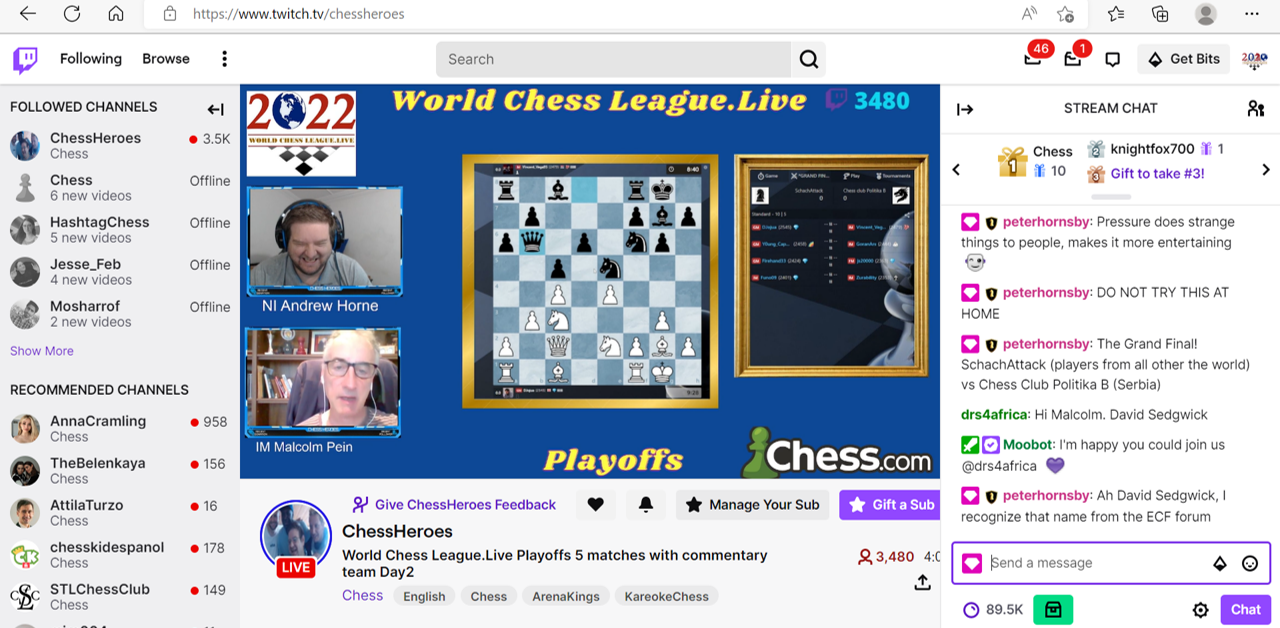
Task: Go to the Twitch home logo
Action: 25,60
